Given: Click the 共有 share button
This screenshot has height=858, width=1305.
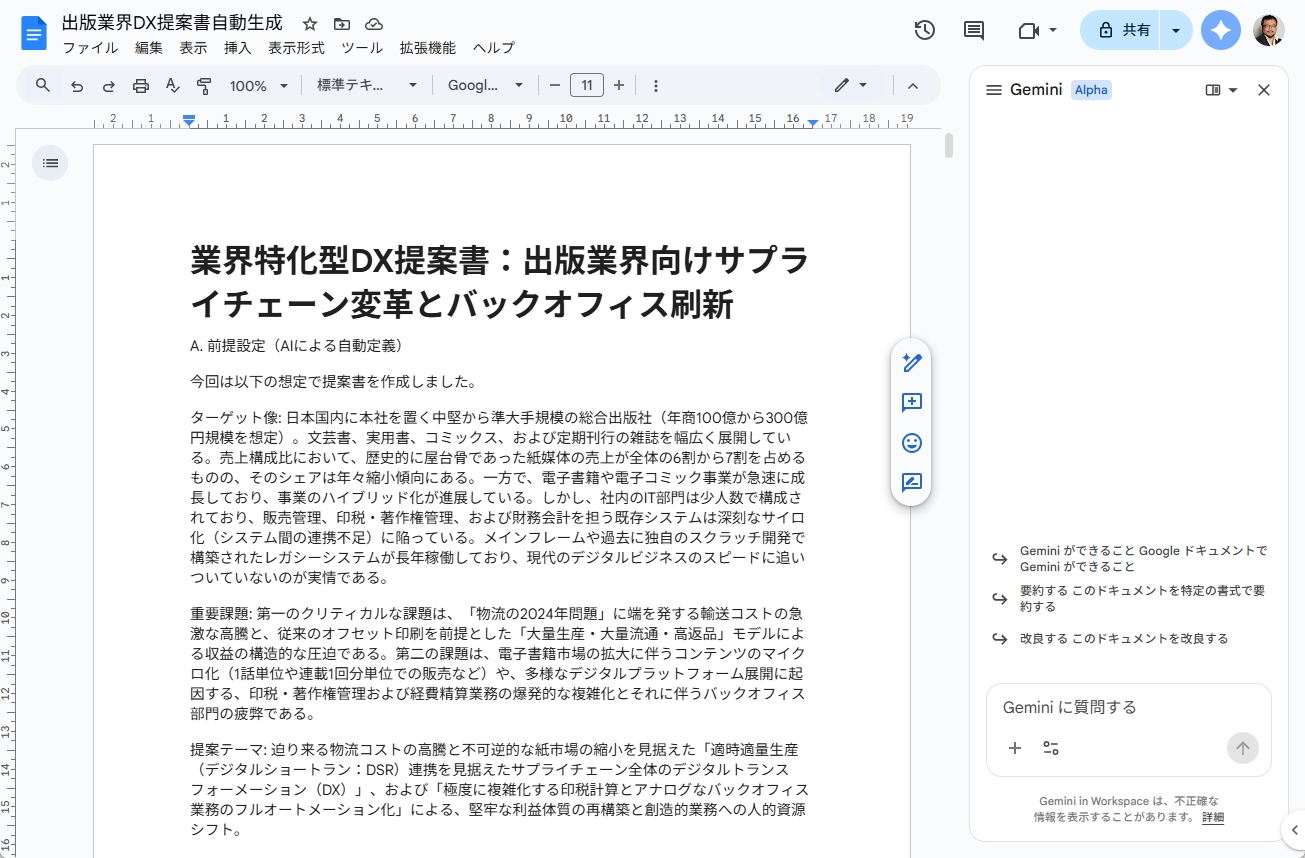Looking at the screenshot, I should 1124,30.
